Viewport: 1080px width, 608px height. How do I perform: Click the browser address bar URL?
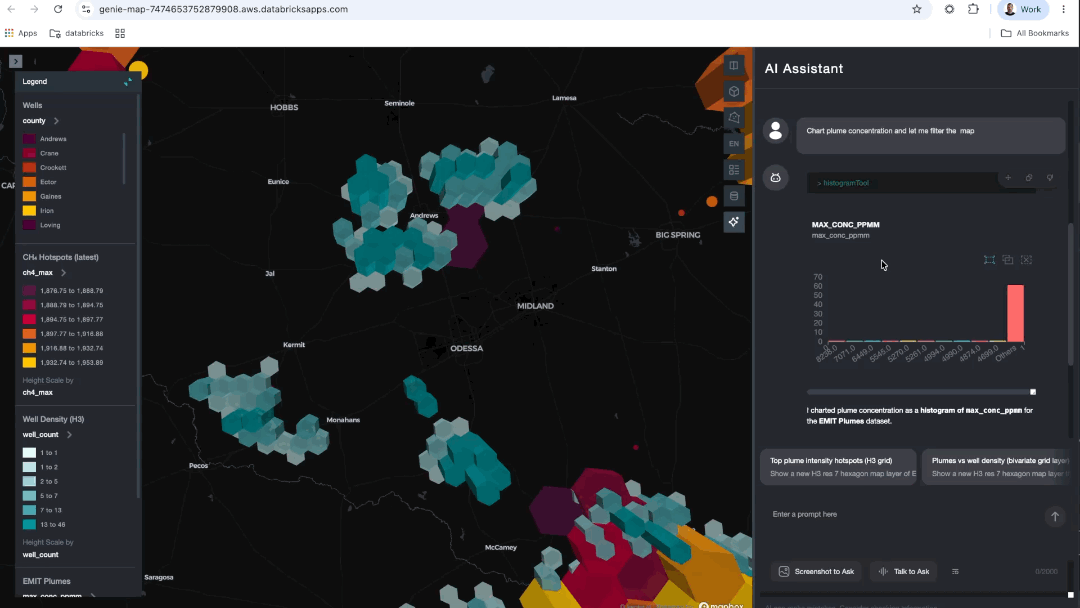click(x=223, y=9)
